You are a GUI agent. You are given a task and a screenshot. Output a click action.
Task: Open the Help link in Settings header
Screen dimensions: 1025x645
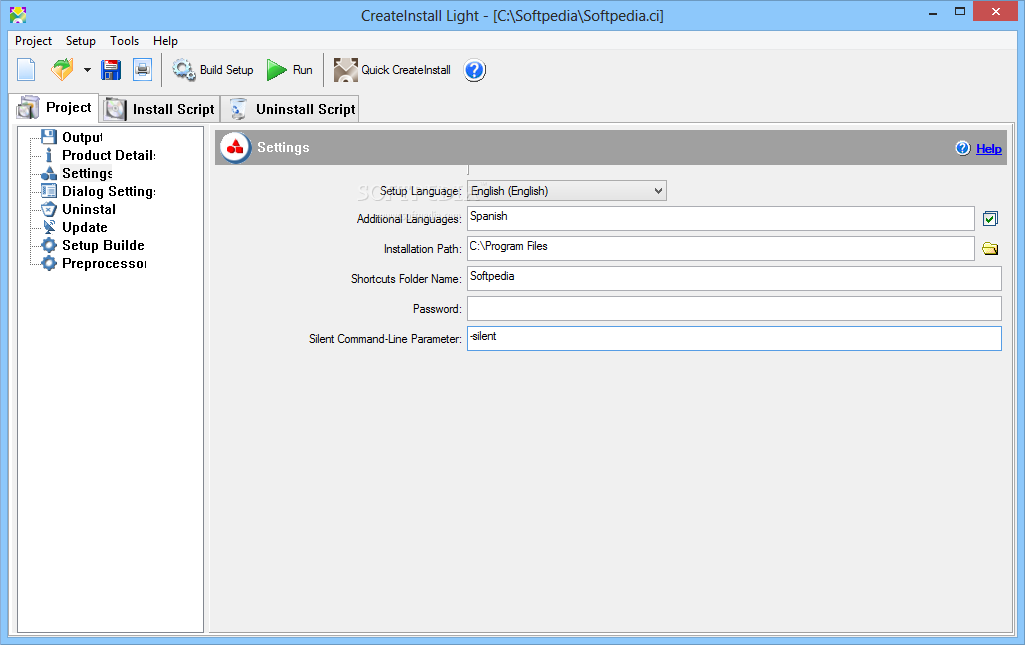click(988, 148)
